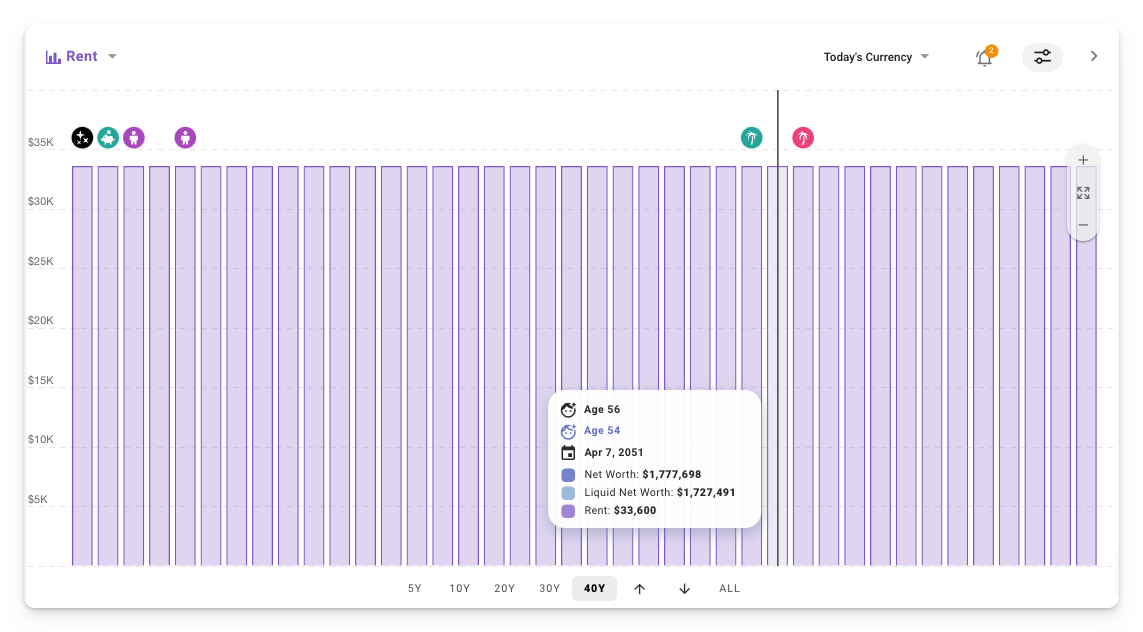Image resolution: width=1143 pixels, height=632 pixels.
Task: Click the bar chart icon beside Rent
Action: coord(53,56)
